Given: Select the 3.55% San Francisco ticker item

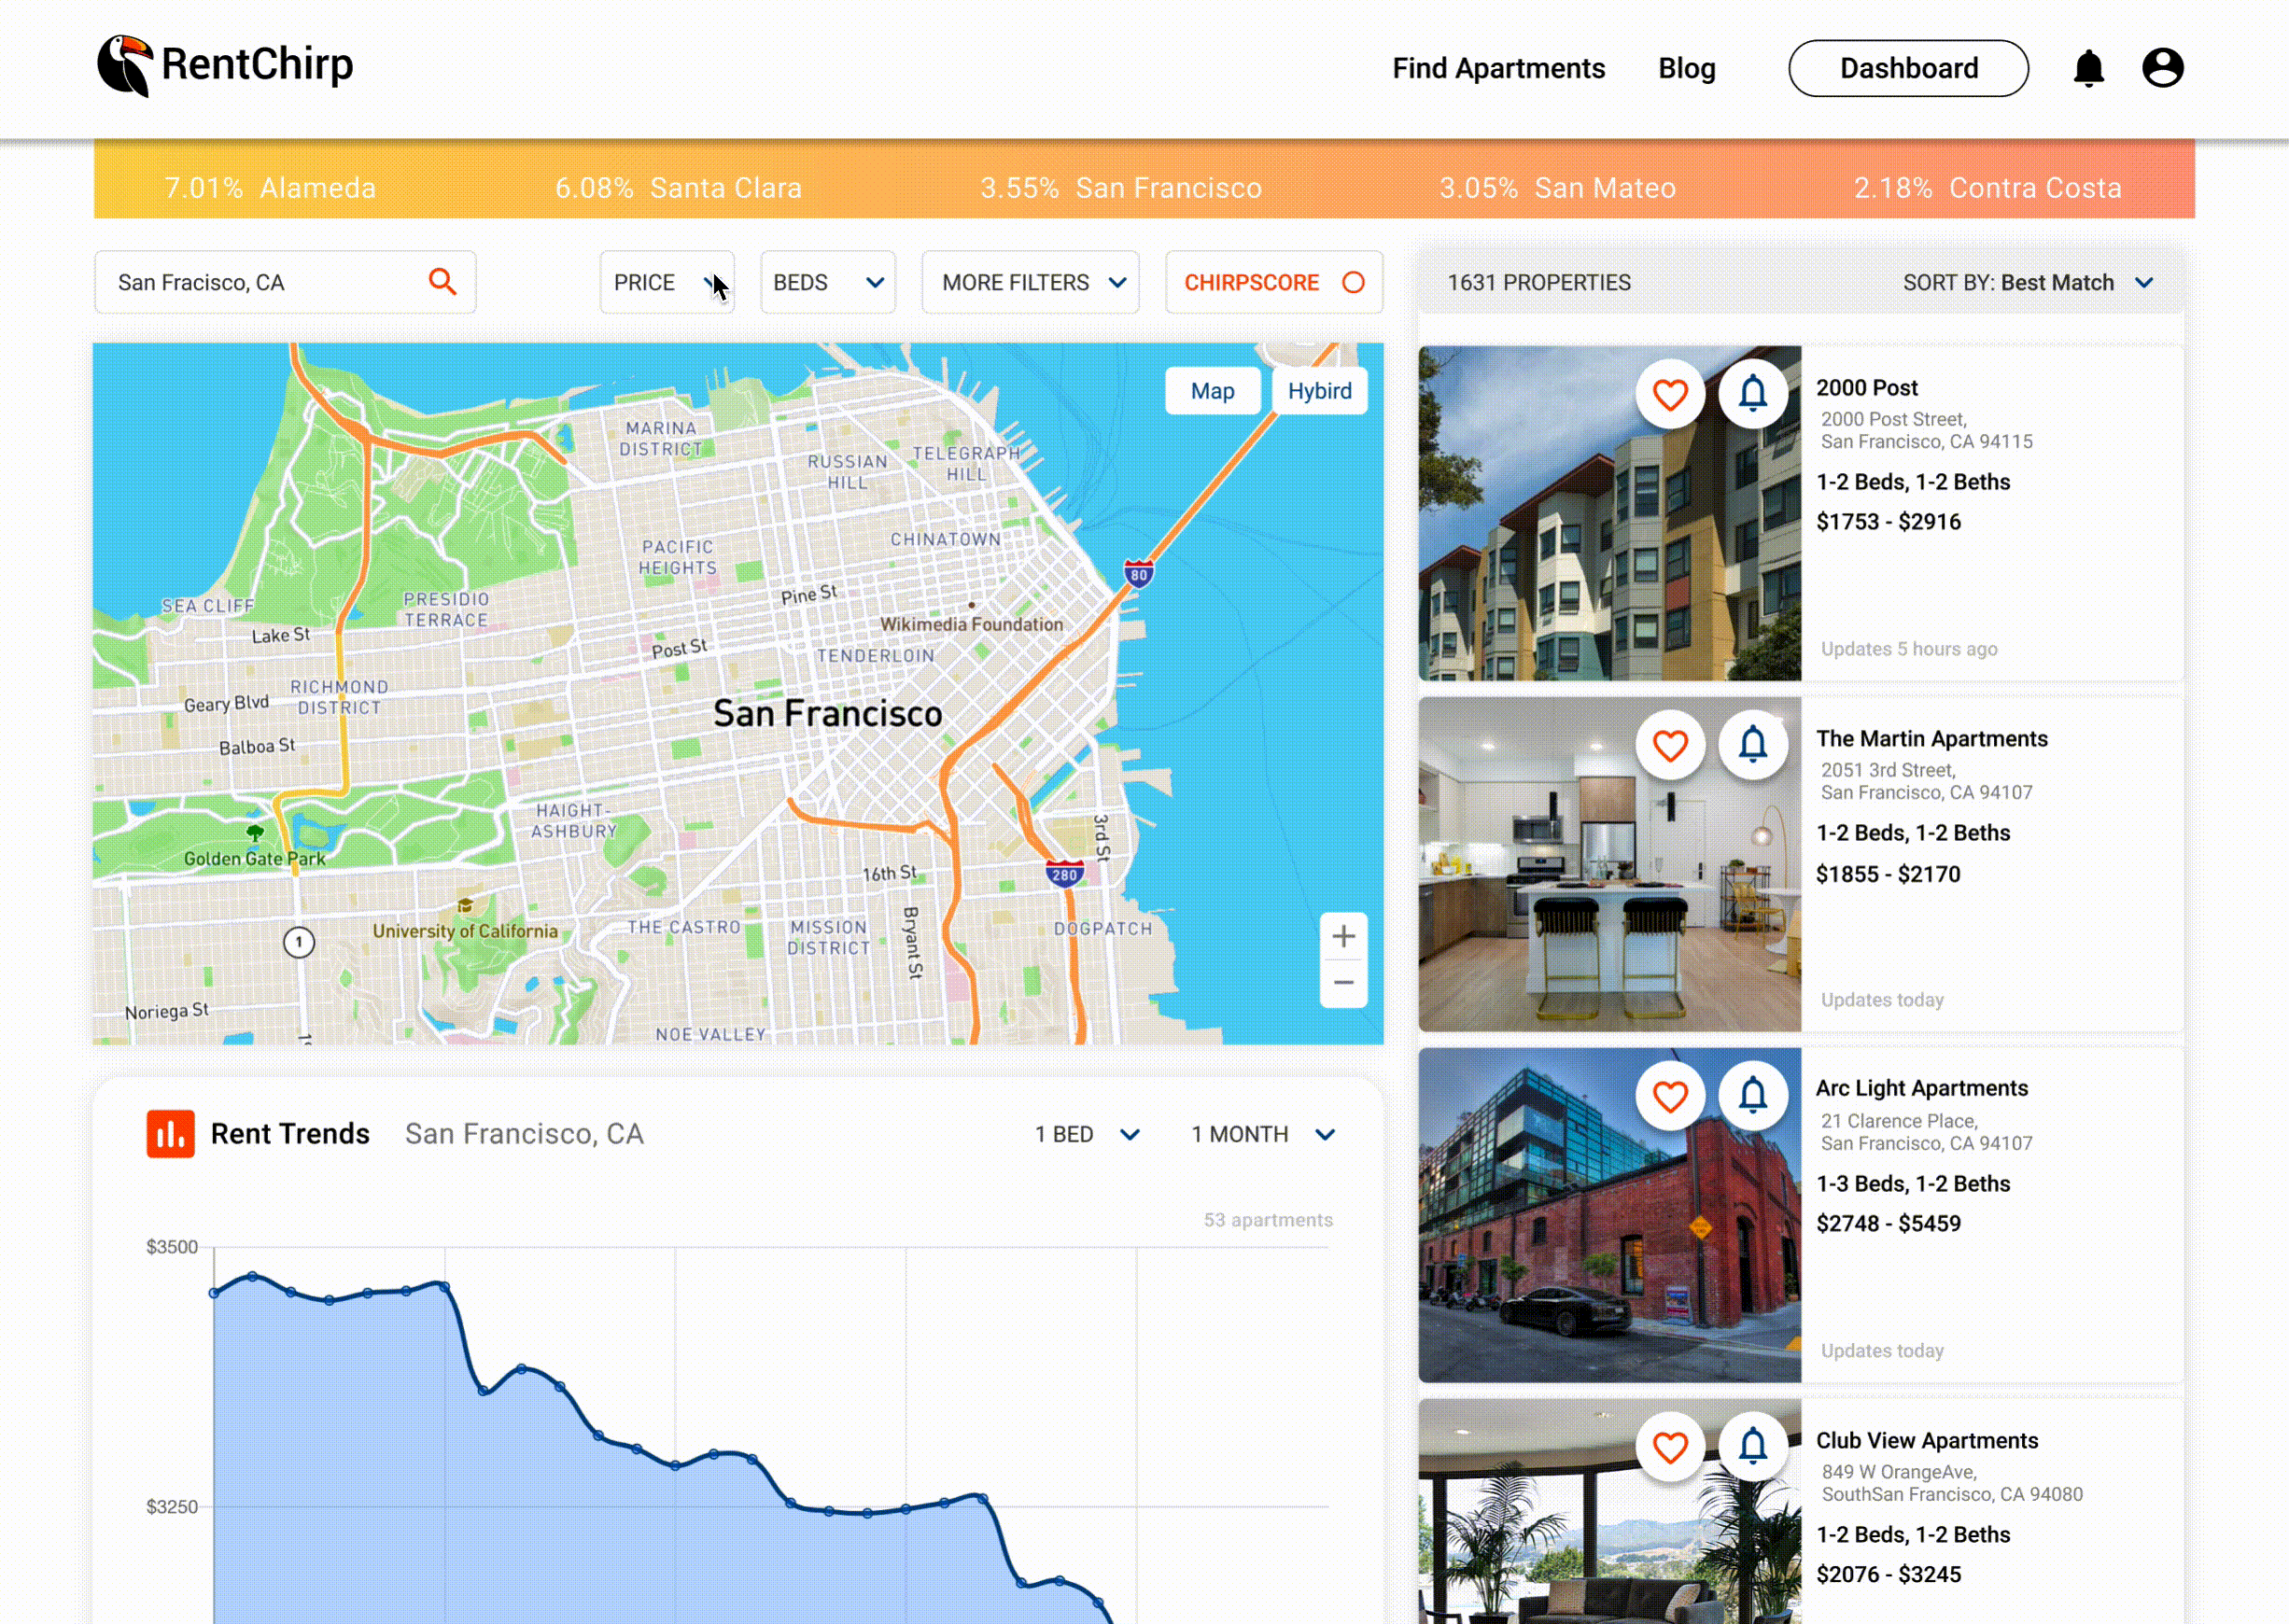Looking at the screenshot, I should [x=1121, y=188].
